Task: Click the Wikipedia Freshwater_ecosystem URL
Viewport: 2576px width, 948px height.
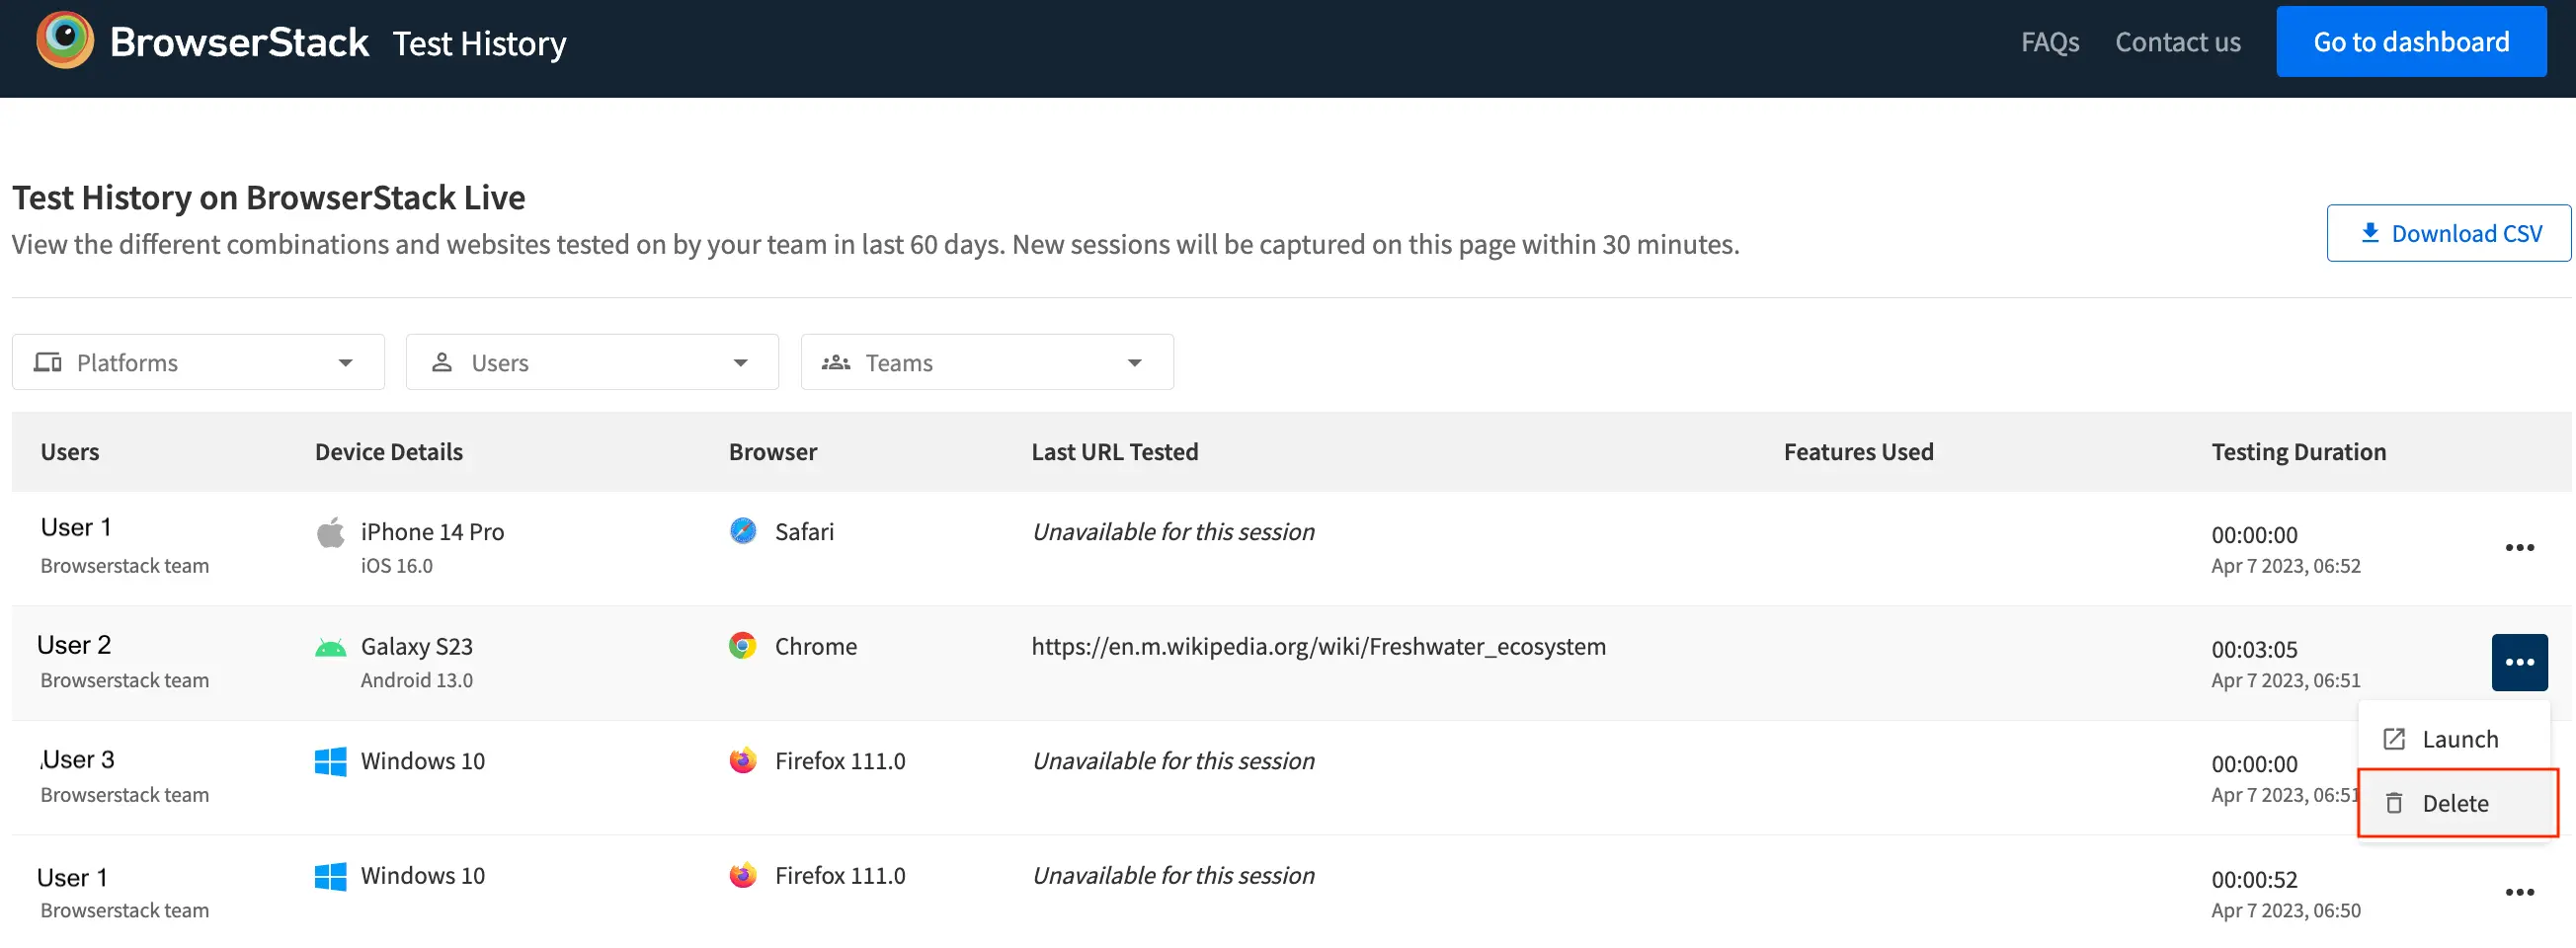Action: coord(1318,647)
